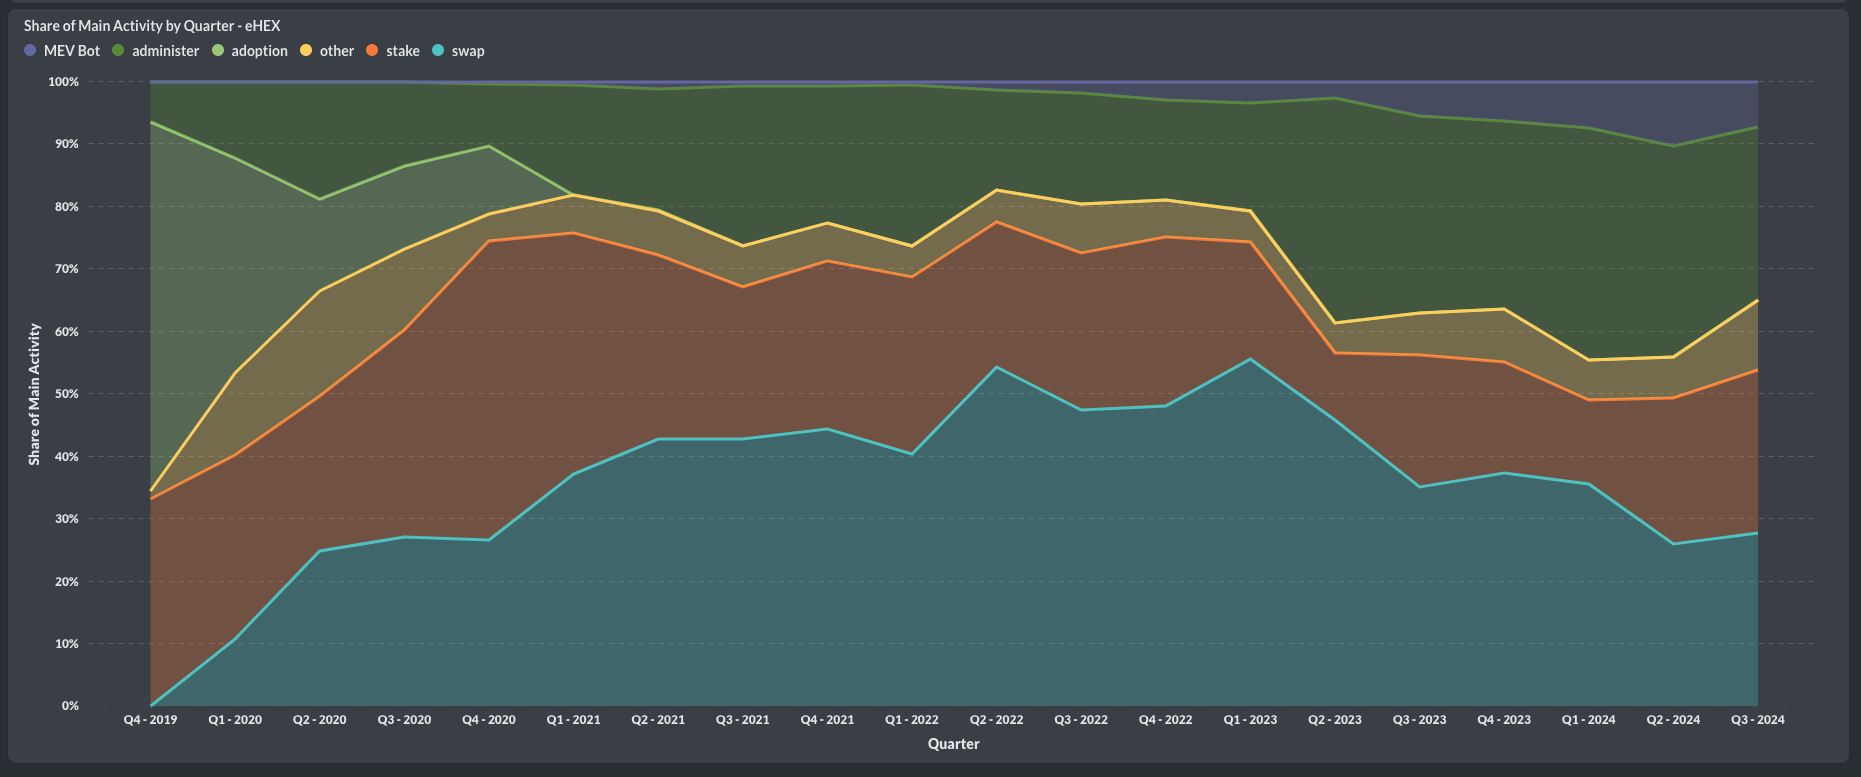Image resolution: width=1861 pixels, height=777 pixels.
Task: Toggle the MEV Bot legend series
Action: (x=62, y=51)
